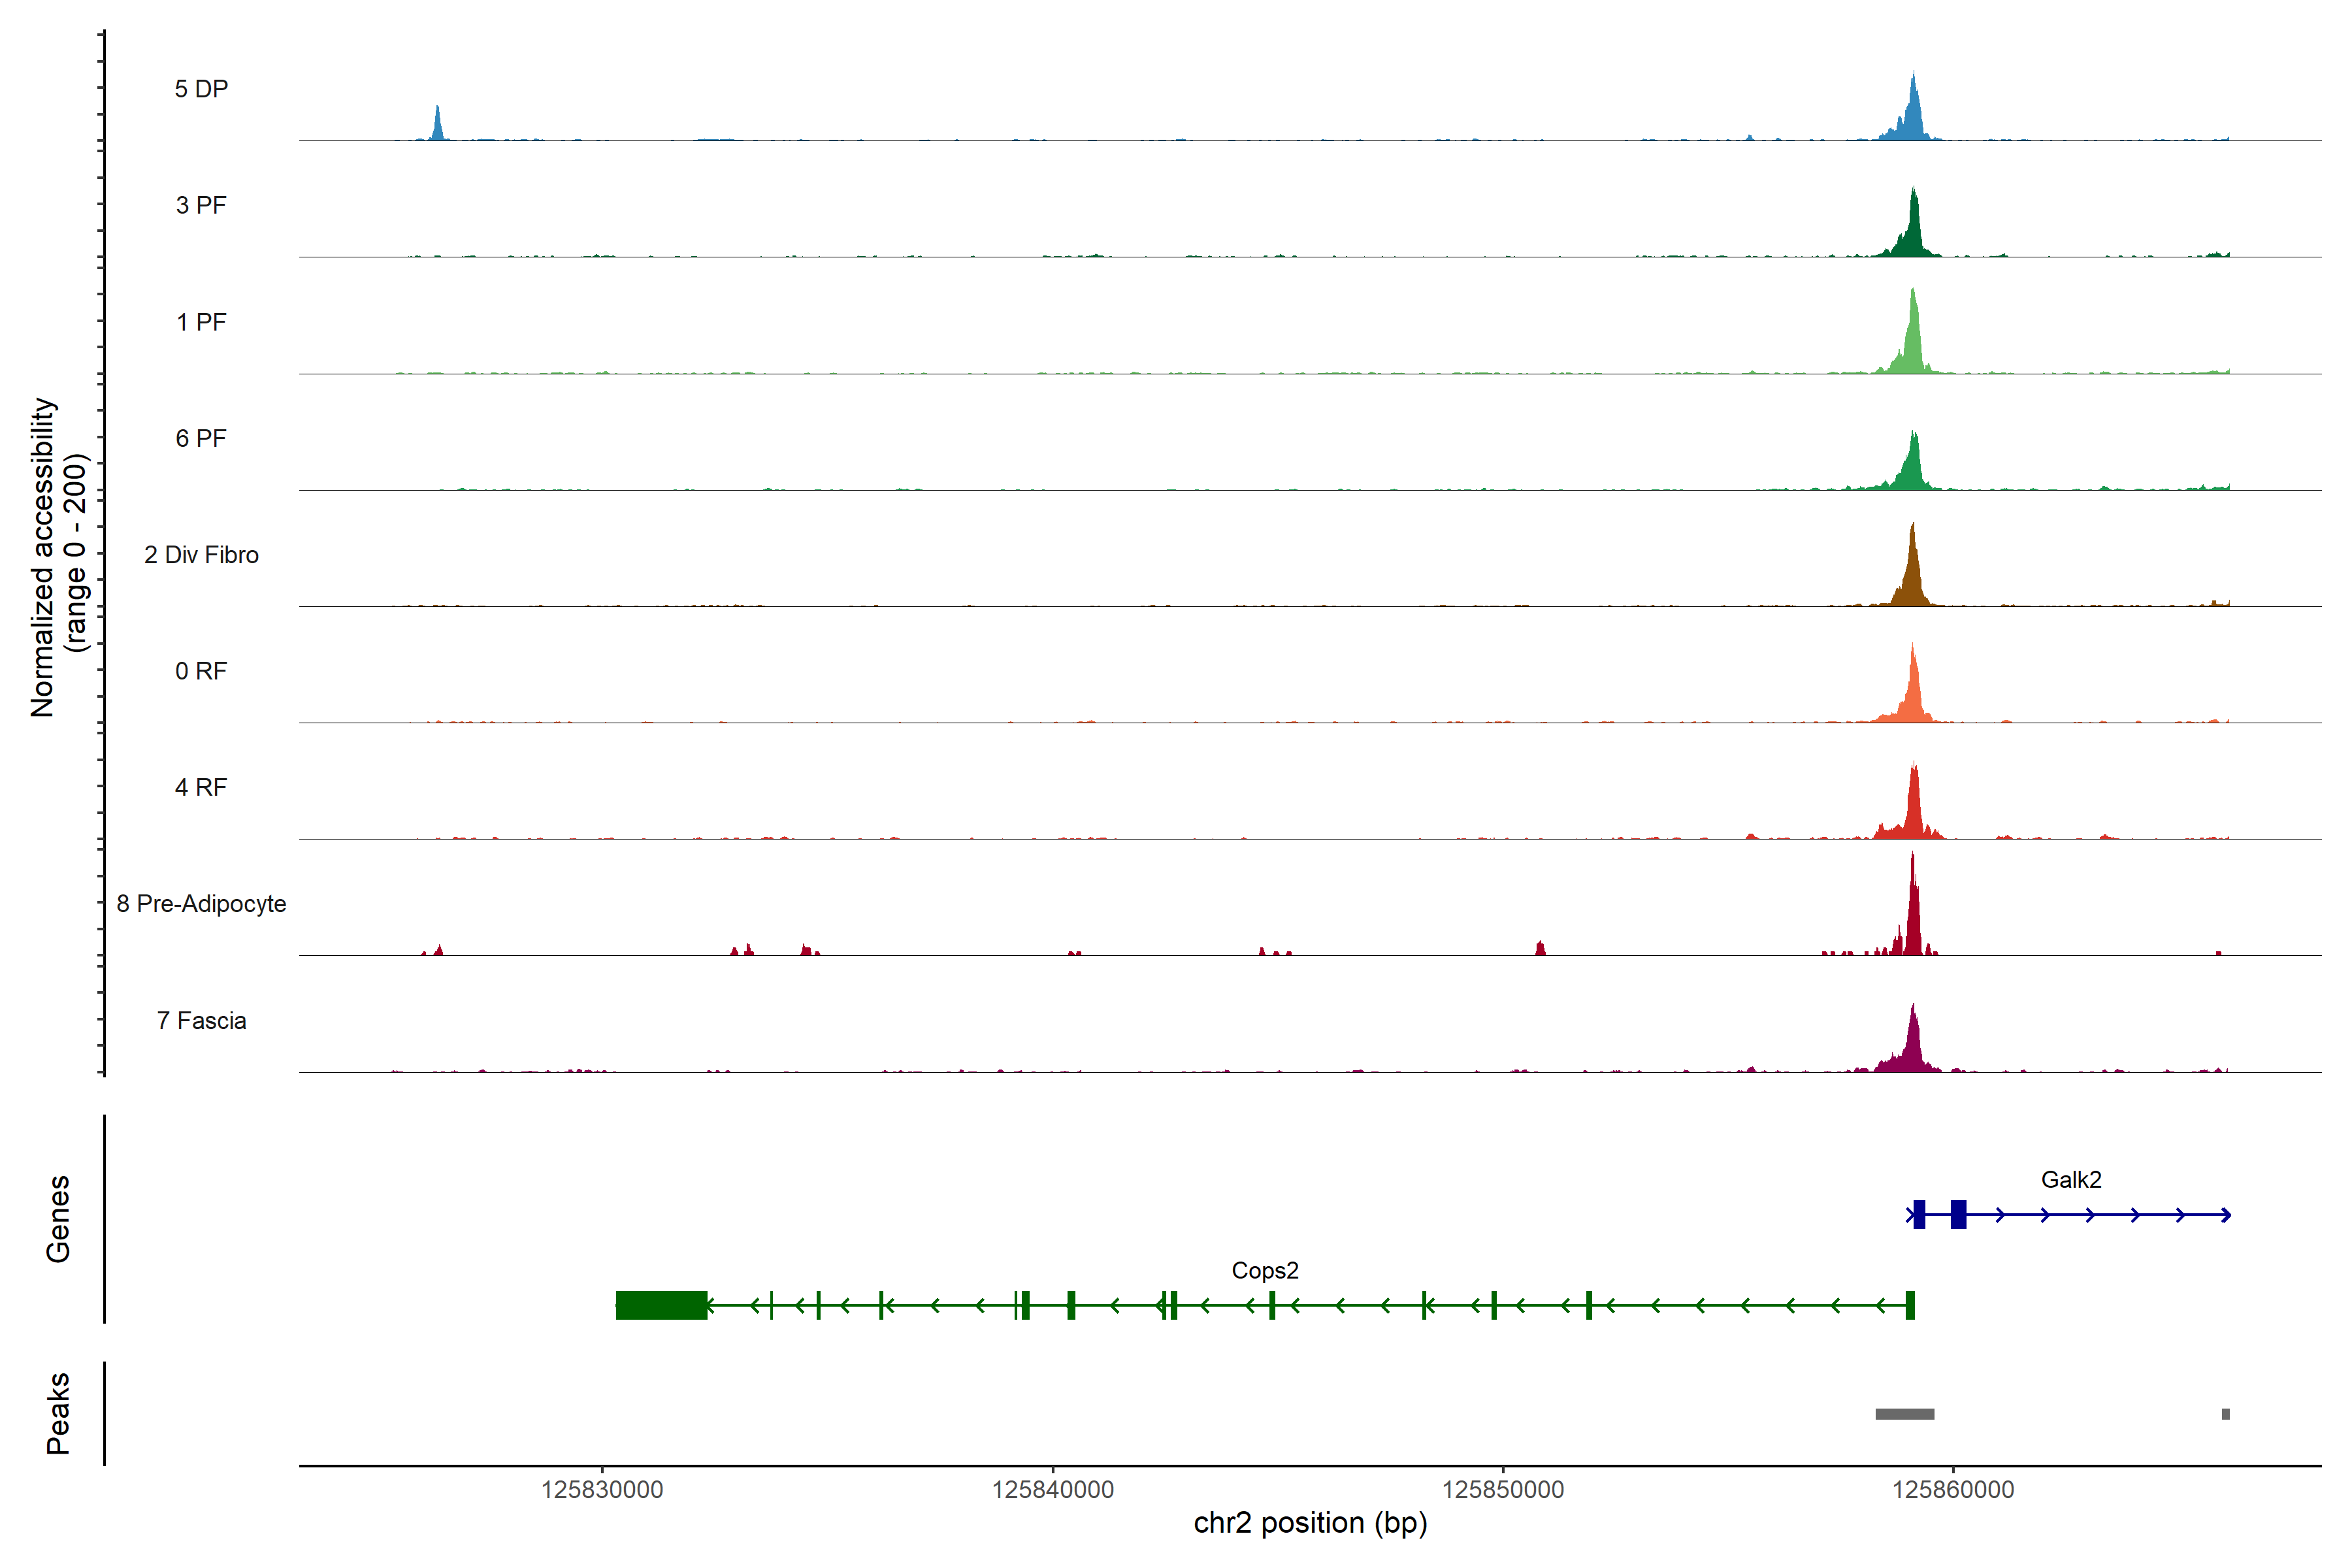This screenshot has height=1568, width=2352.
Task: Click the wide gray bar in Peaks track
Action: tap(1904, 1414)
